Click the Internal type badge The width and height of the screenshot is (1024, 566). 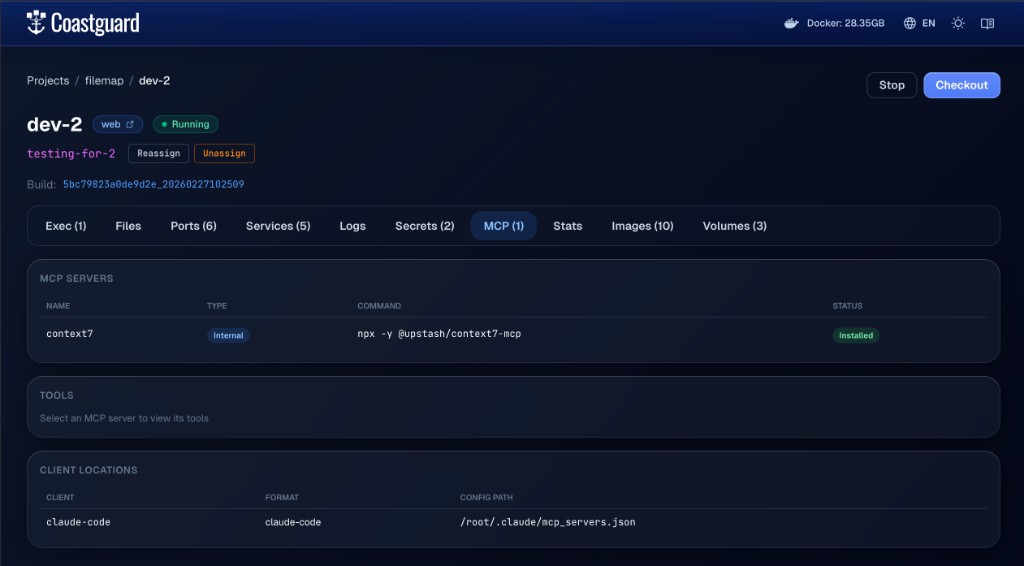[x=228, y=336]
